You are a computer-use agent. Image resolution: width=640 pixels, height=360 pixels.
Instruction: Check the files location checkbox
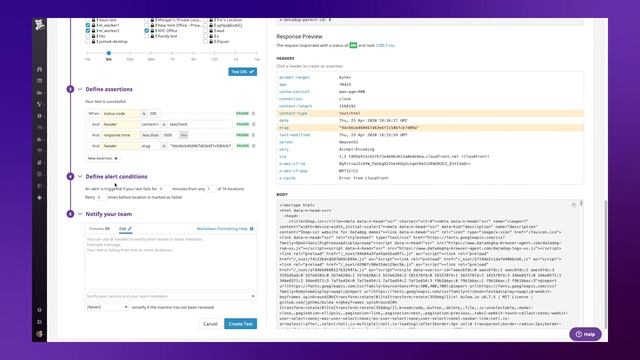click(87, 36)
